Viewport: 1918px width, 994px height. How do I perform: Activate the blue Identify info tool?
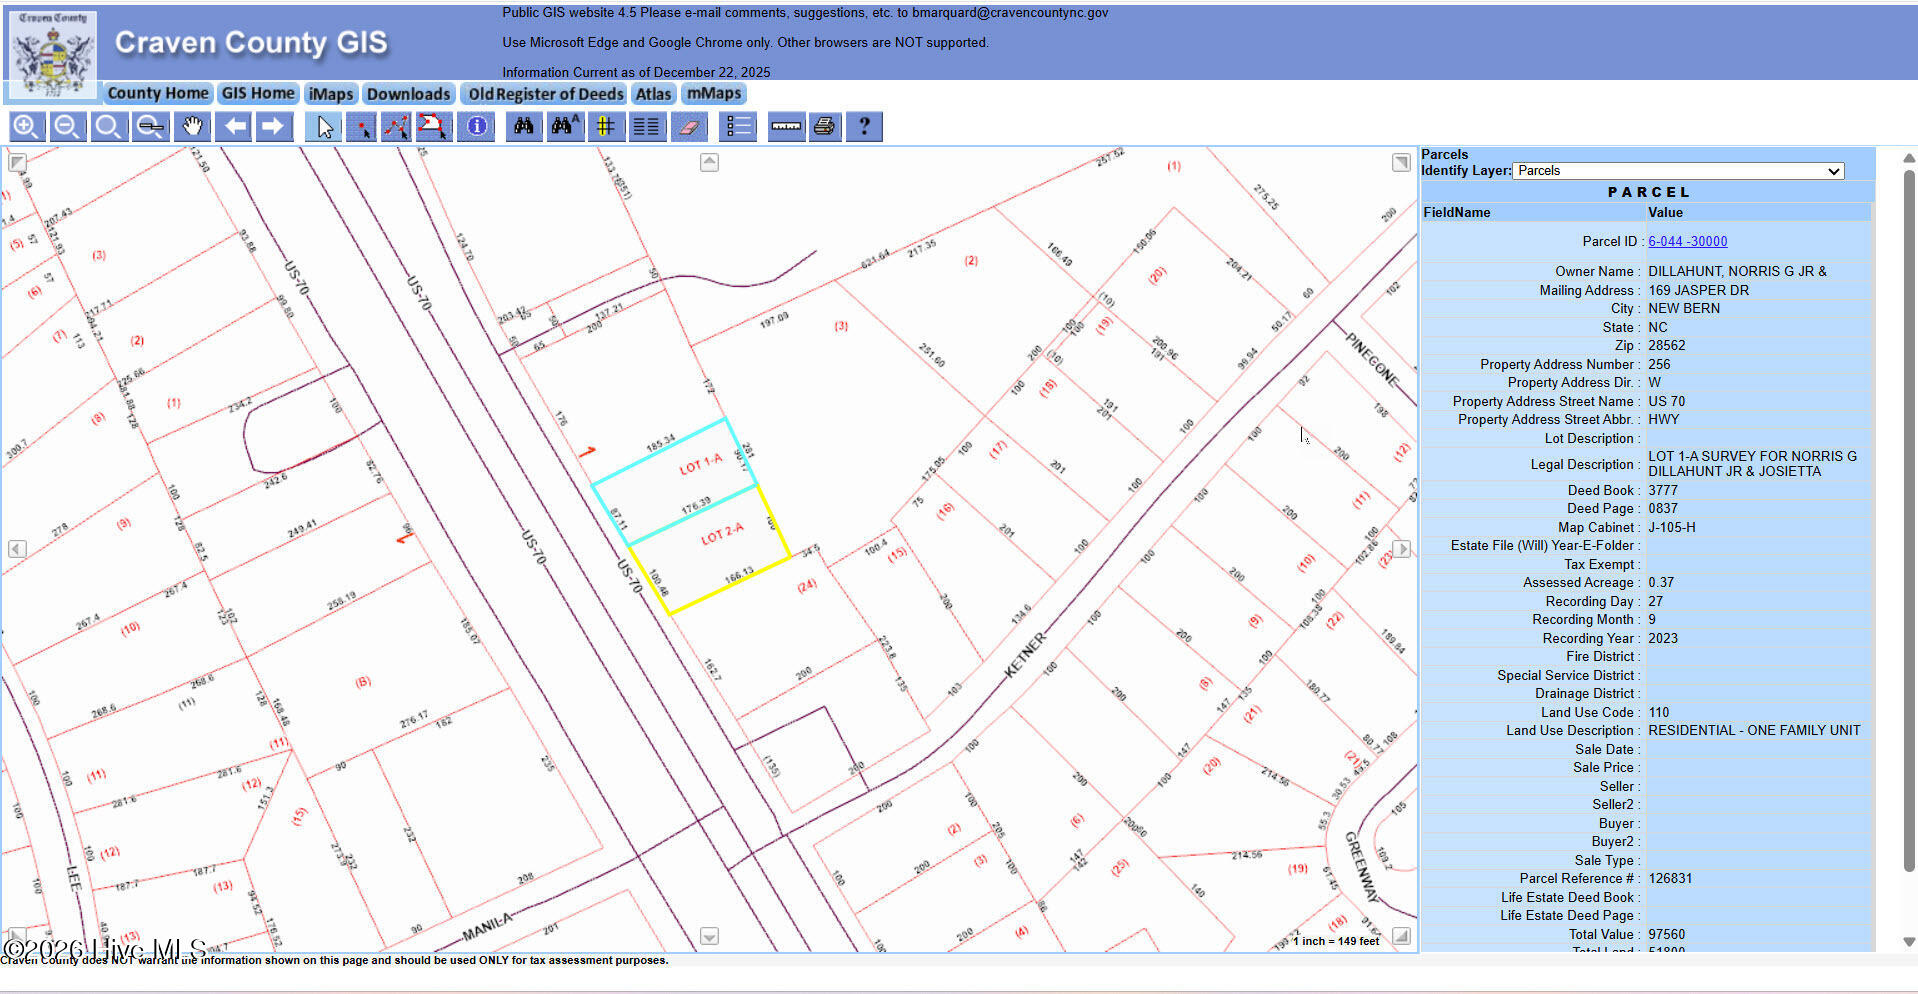click(x=477, y=127)
